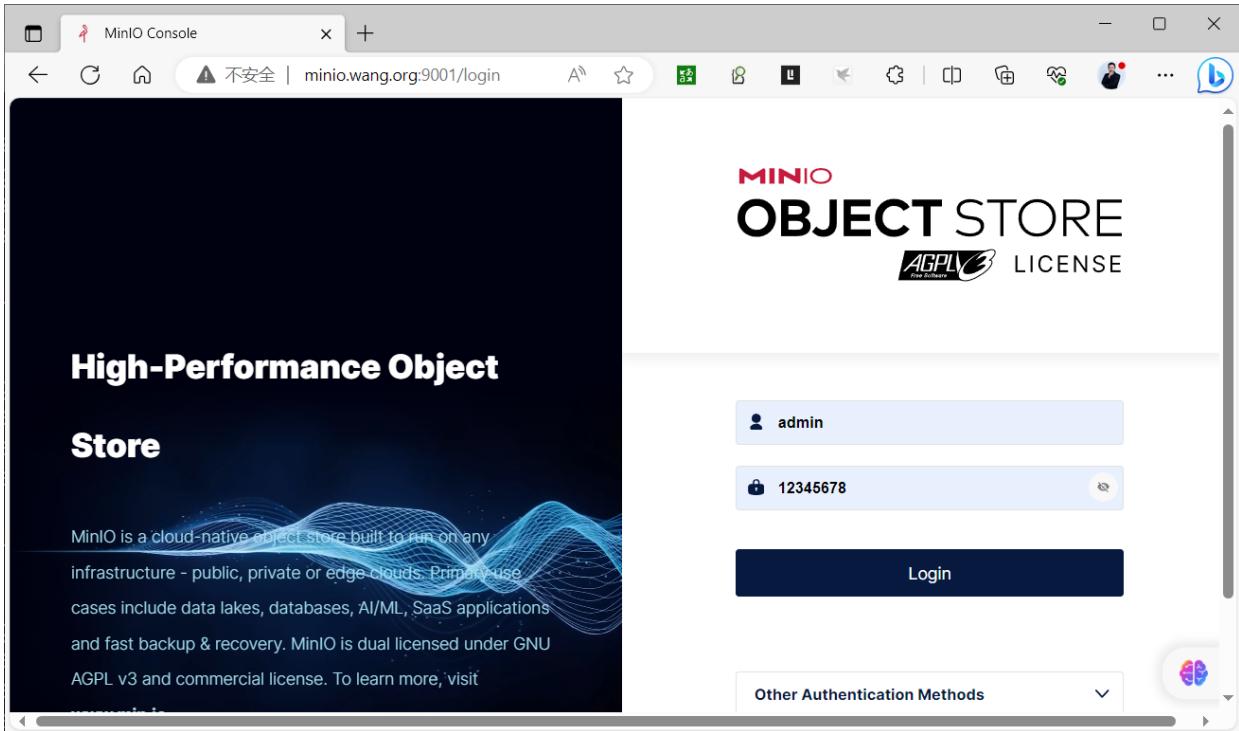Expand Other Authentication Methods dropdown
This screenshot has height=731, width=1239.
pyautogui.click(x=929, y=692)
